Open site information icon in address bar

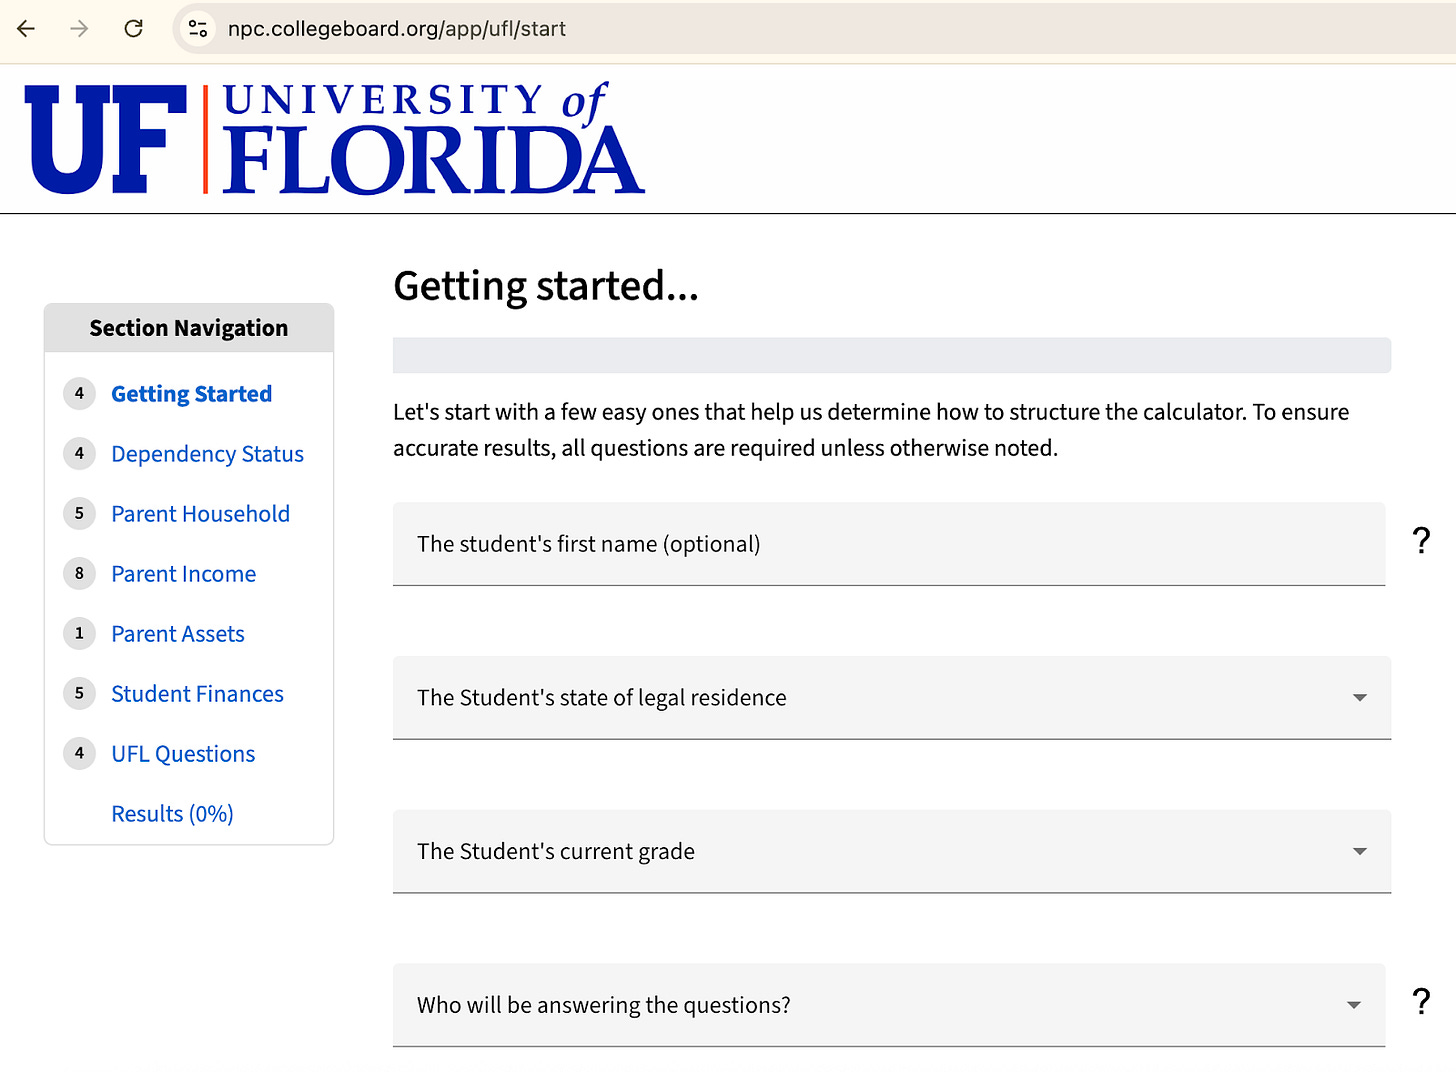198,29
